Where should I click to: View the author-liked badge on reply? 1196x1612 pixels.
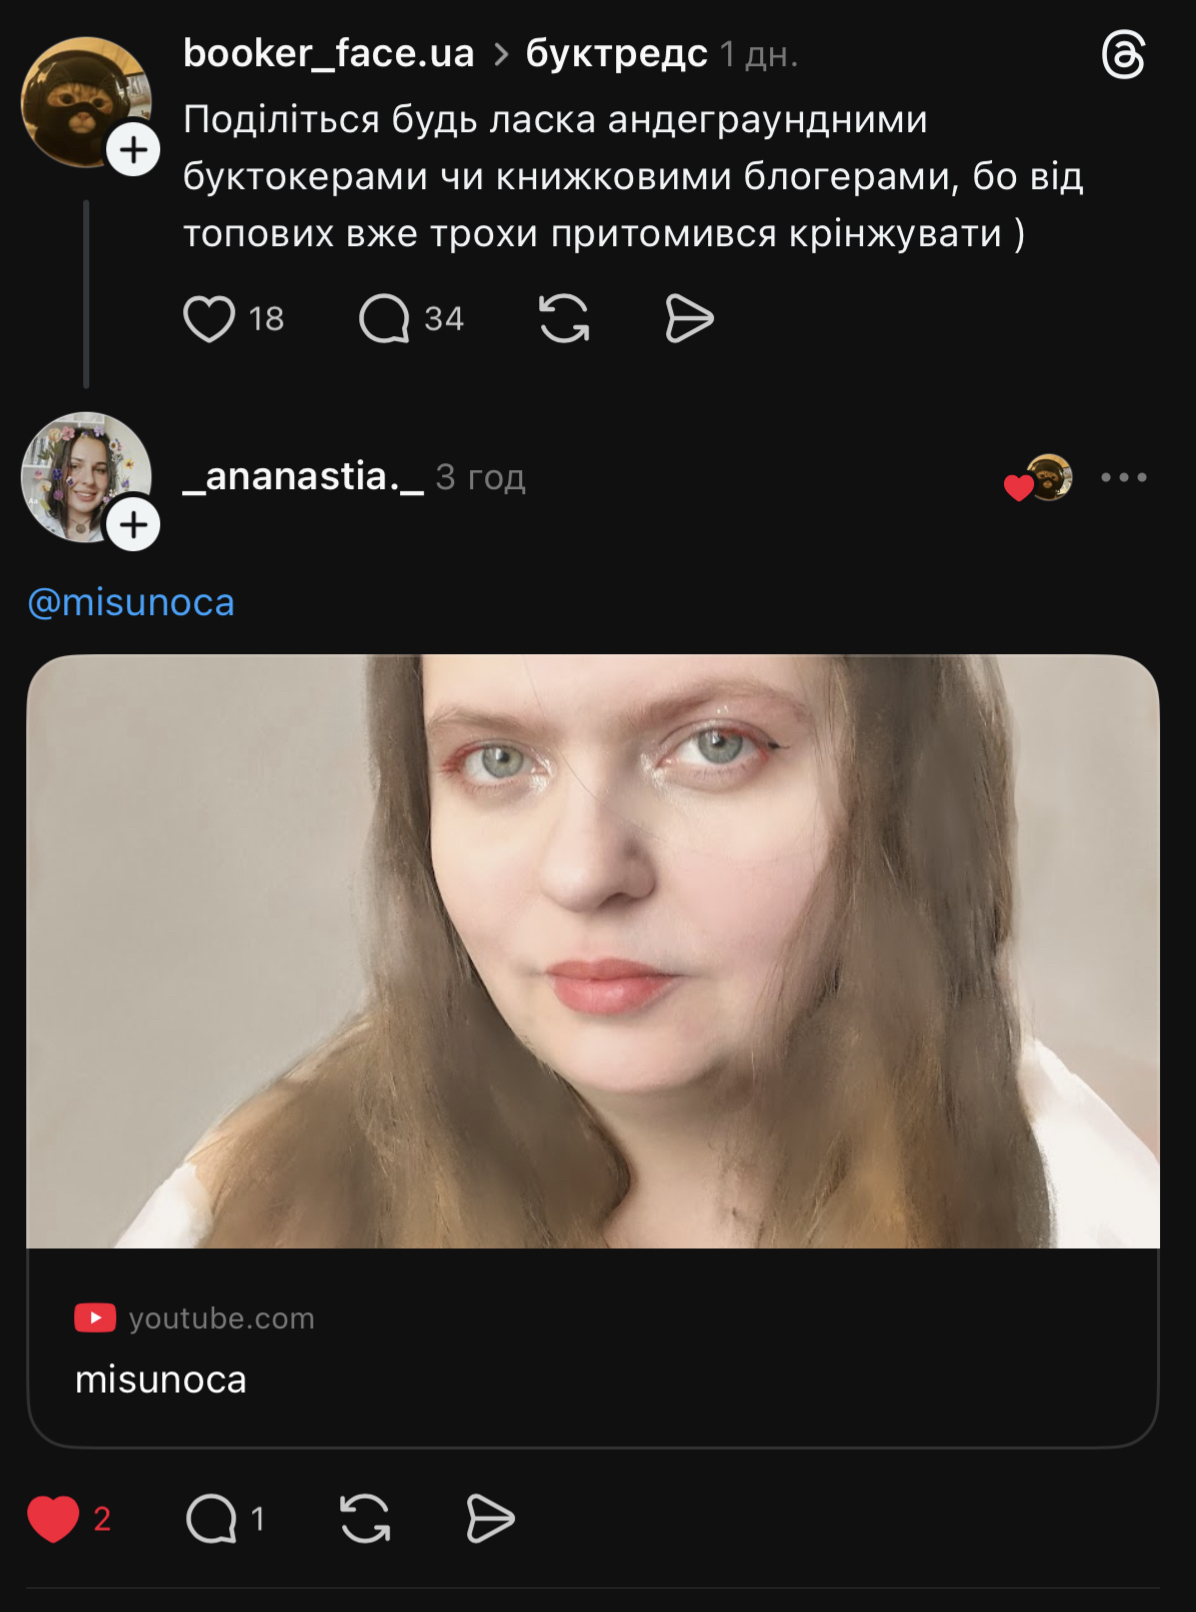(1039, 479)
